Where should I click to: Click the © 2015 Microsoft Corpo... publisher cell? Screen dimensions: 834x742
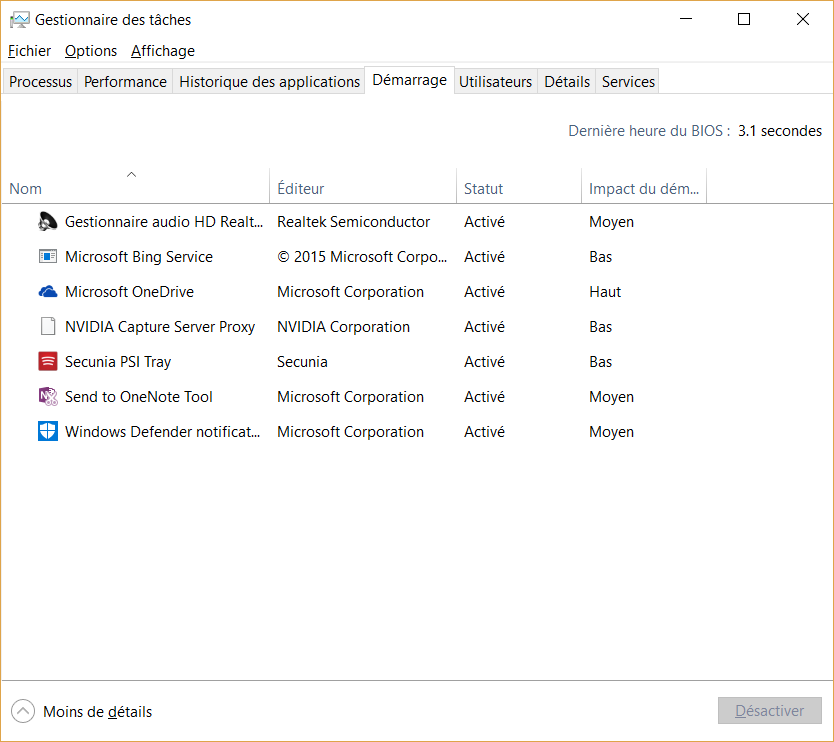click(362, 257)
